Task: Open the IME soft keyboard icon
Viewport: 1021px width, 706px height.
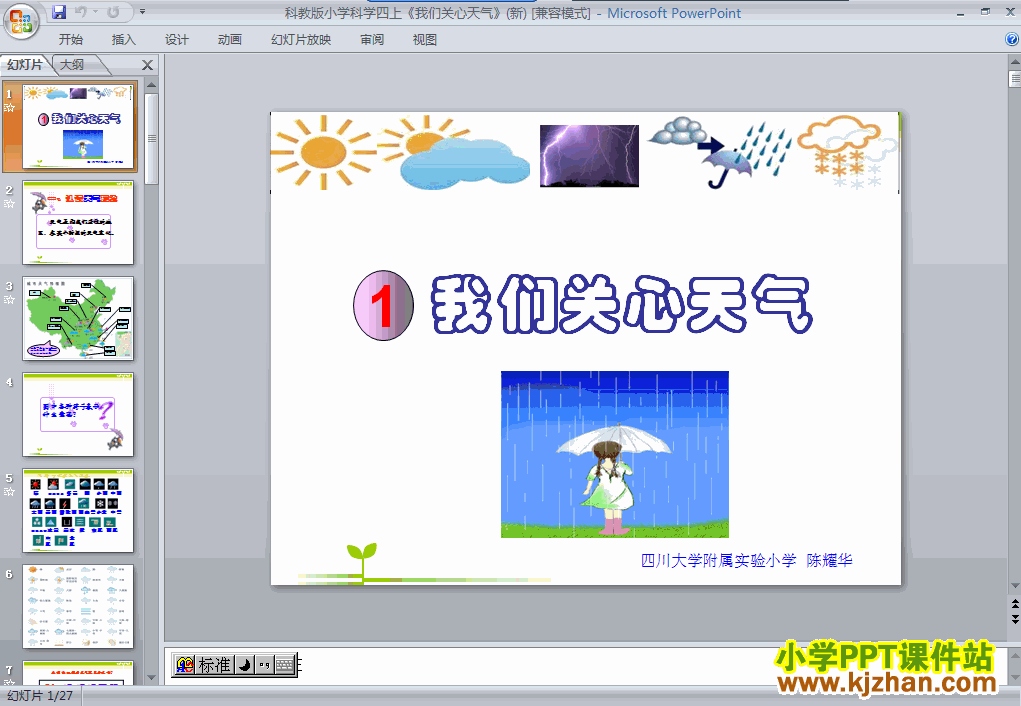Action: coord(285,665)
